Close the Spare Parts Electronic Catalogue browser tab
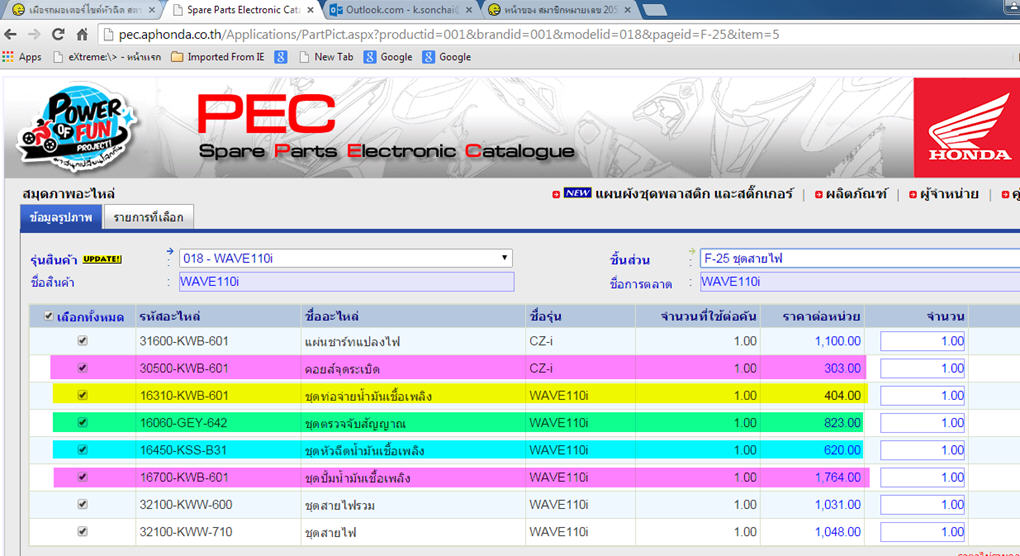Image resolution: width=1020 pixels, height=556 pixels. coord(310,10)
